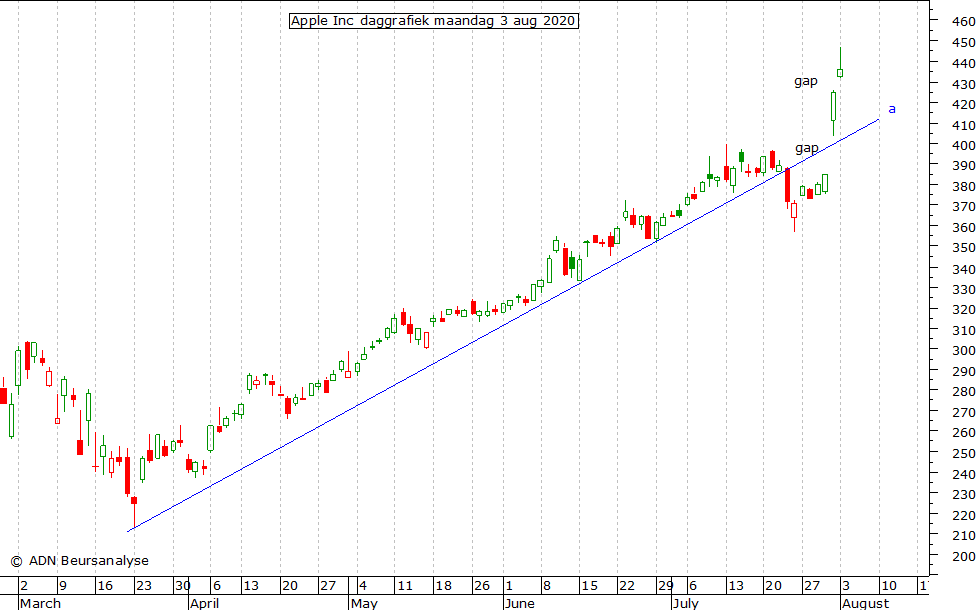Click the '16' date label in March
This screenshot has width=980, height=610.
coord(105,586)
